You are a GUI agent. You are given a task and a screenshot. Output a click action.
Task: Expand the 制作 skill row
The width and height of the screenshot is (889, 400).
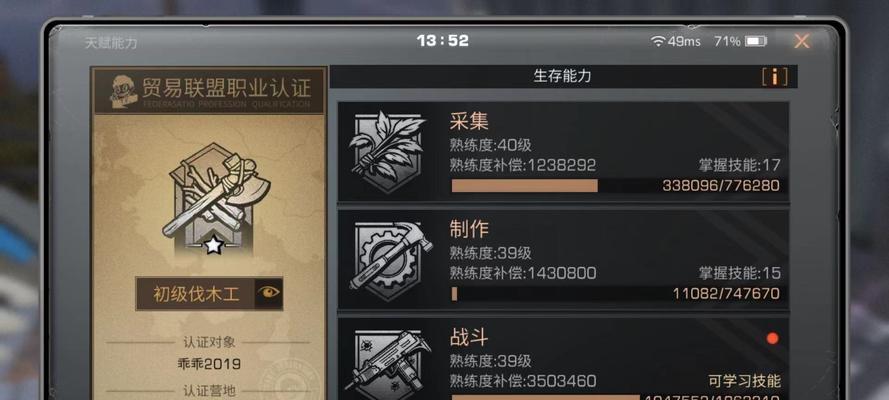(x=563, y=260)
